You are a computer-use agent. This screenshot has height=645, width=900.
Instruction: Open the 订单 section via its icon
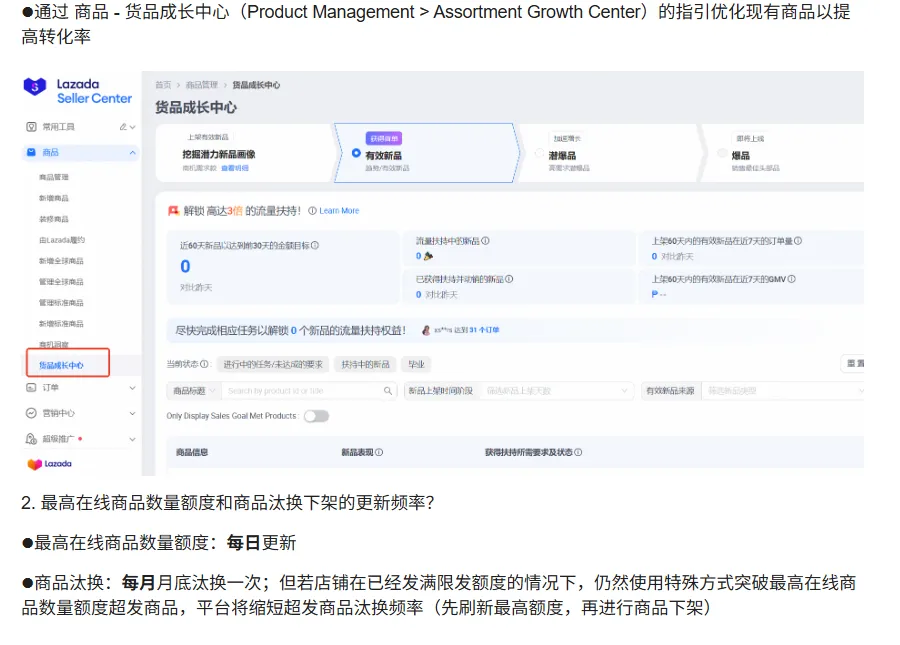(x=29, y=390)
